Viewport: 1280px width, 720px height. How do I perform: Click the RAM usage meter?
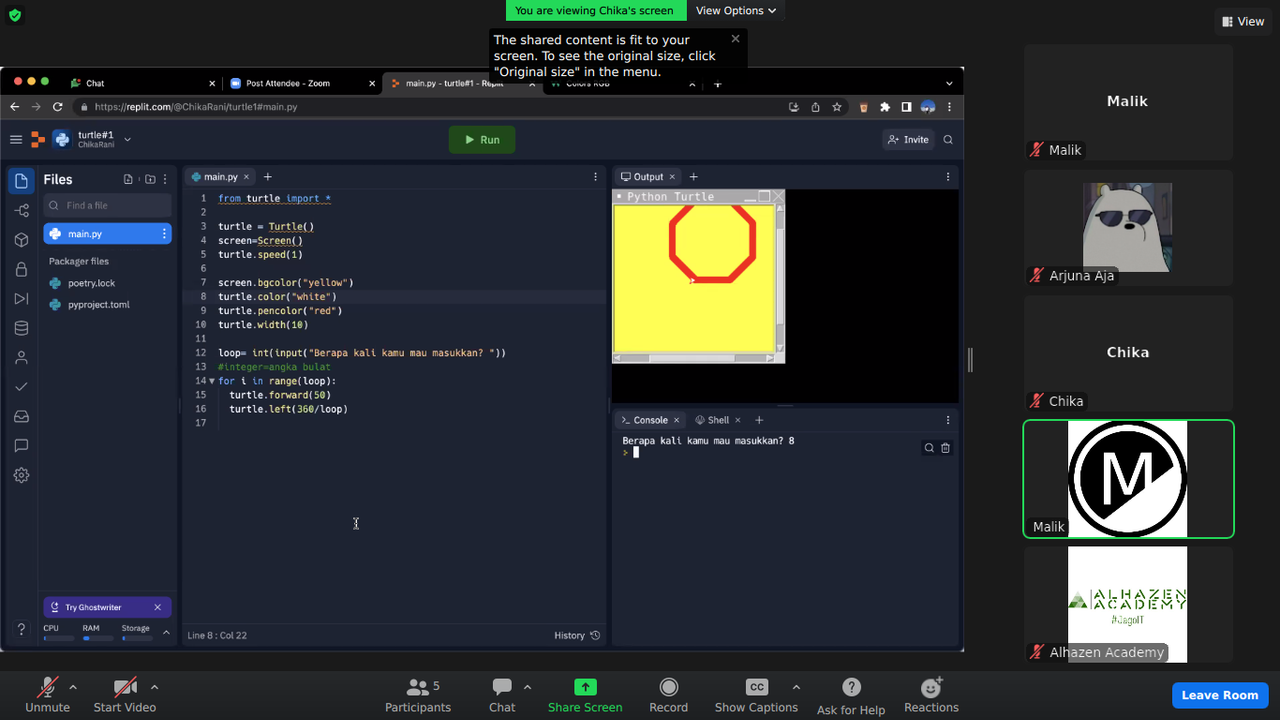tap(94, 635)
